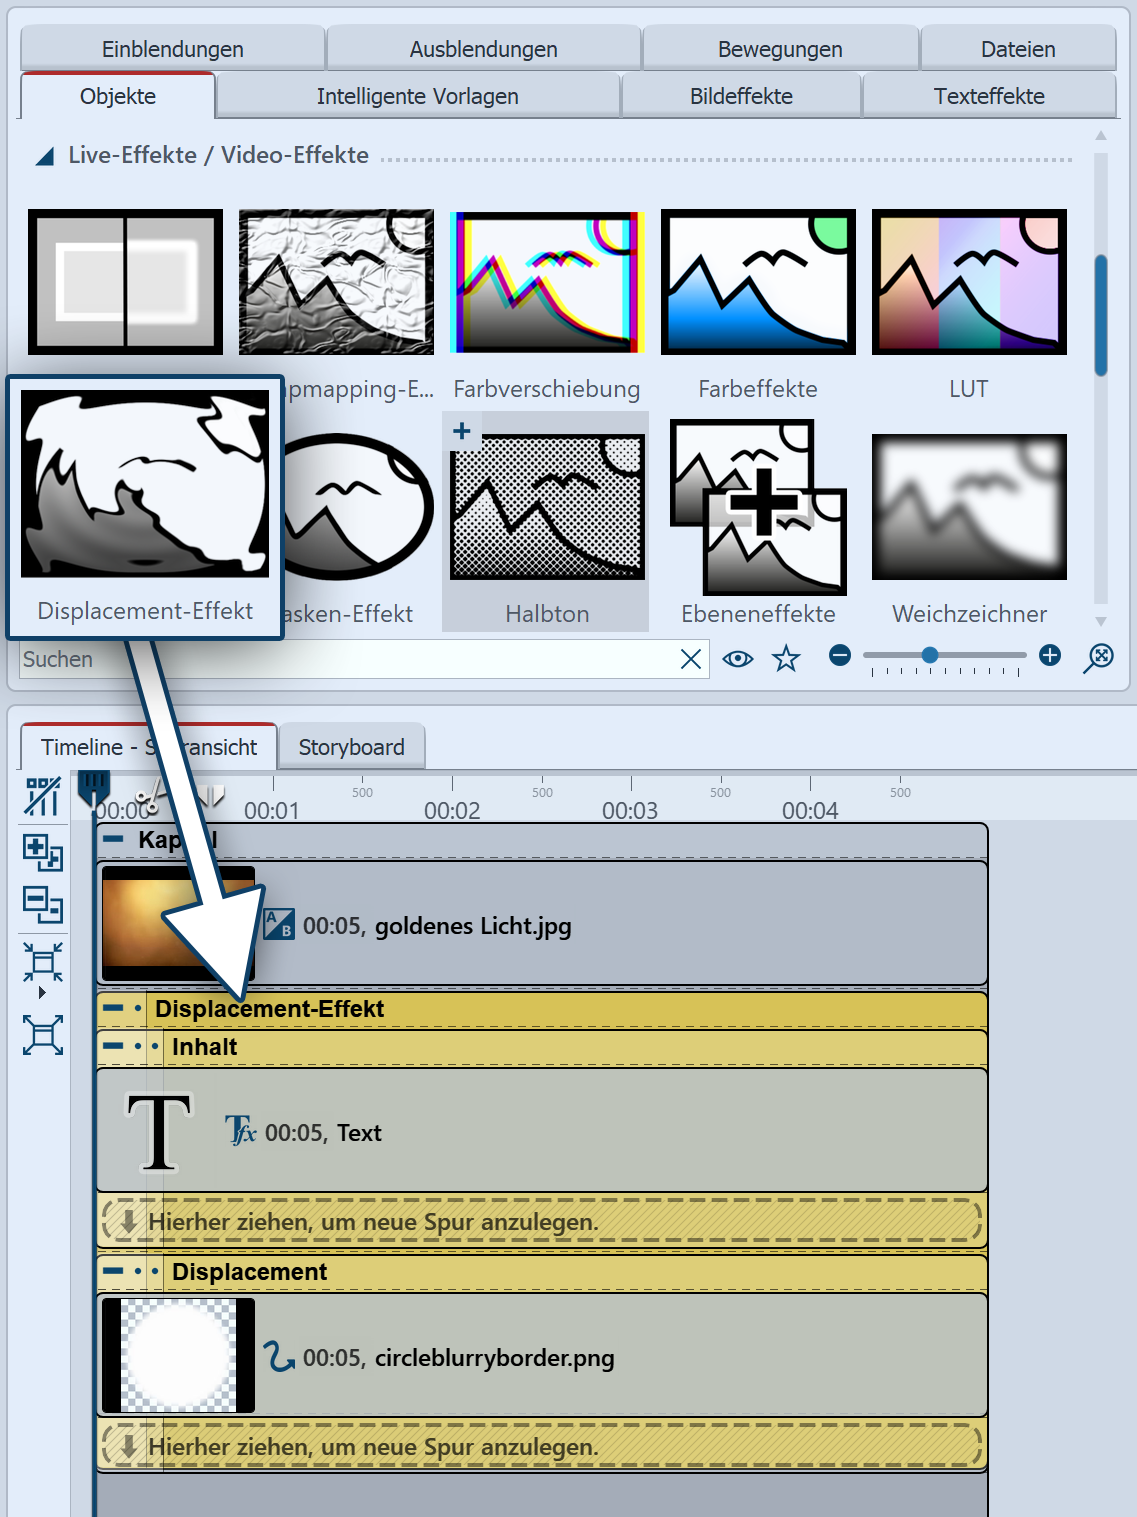Collapse the Displacement-Effekt track group

tap(113, 1008)
